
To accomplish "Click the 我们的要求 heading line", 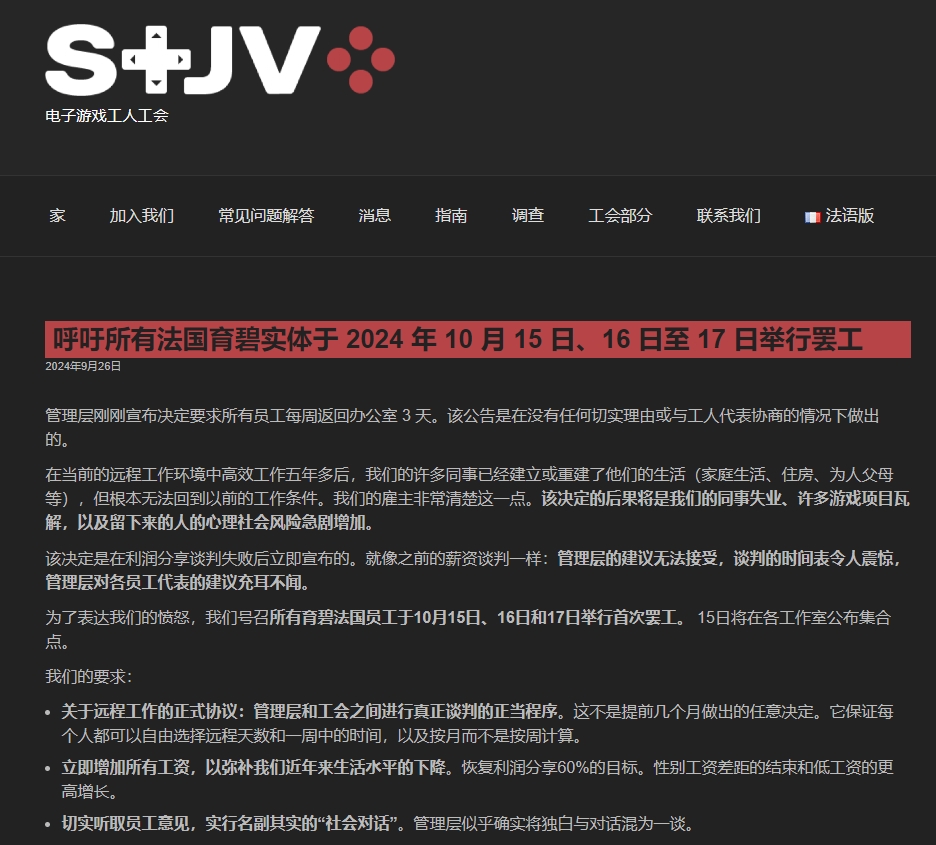I will coord(88,676).
